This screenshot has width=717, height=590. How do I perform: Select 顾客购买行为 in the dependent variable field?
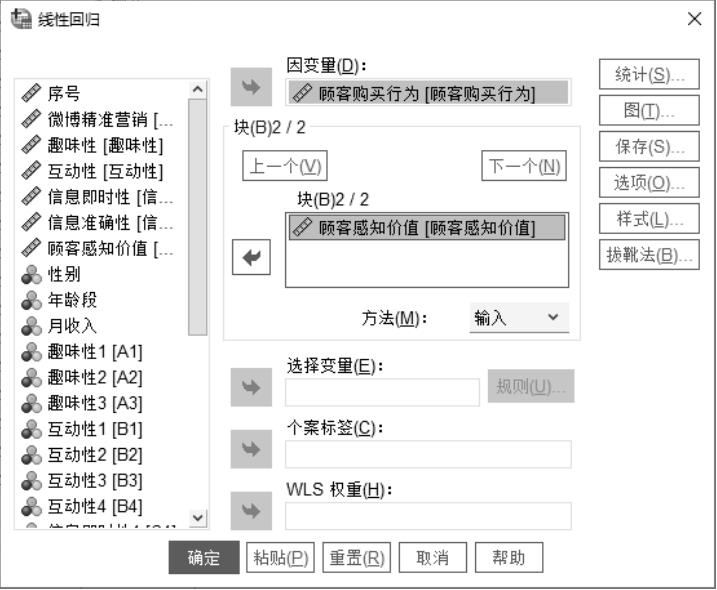tap(428, 93)
